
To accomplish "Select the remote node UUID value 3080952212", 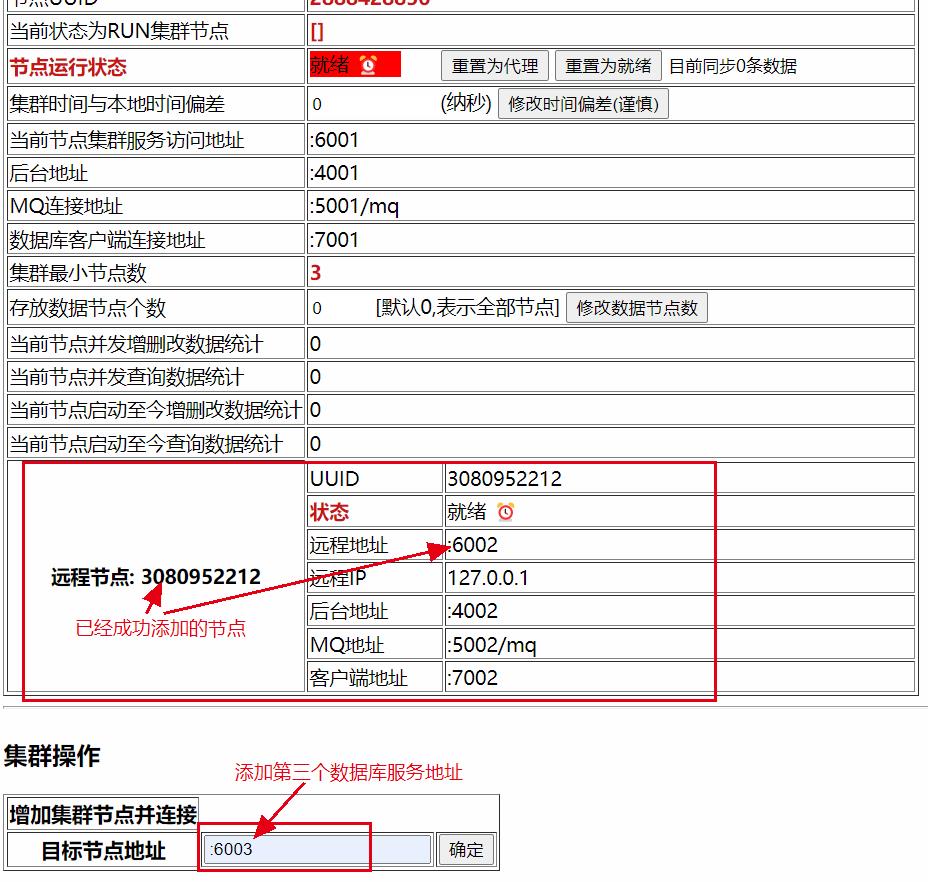I will coord(505,478).
